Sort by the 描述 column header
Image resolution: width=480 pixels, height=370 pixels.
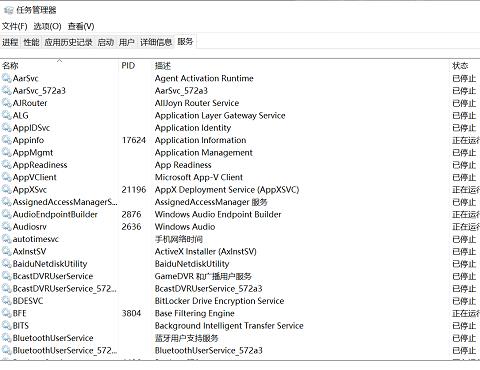click(x=163, y=66)
